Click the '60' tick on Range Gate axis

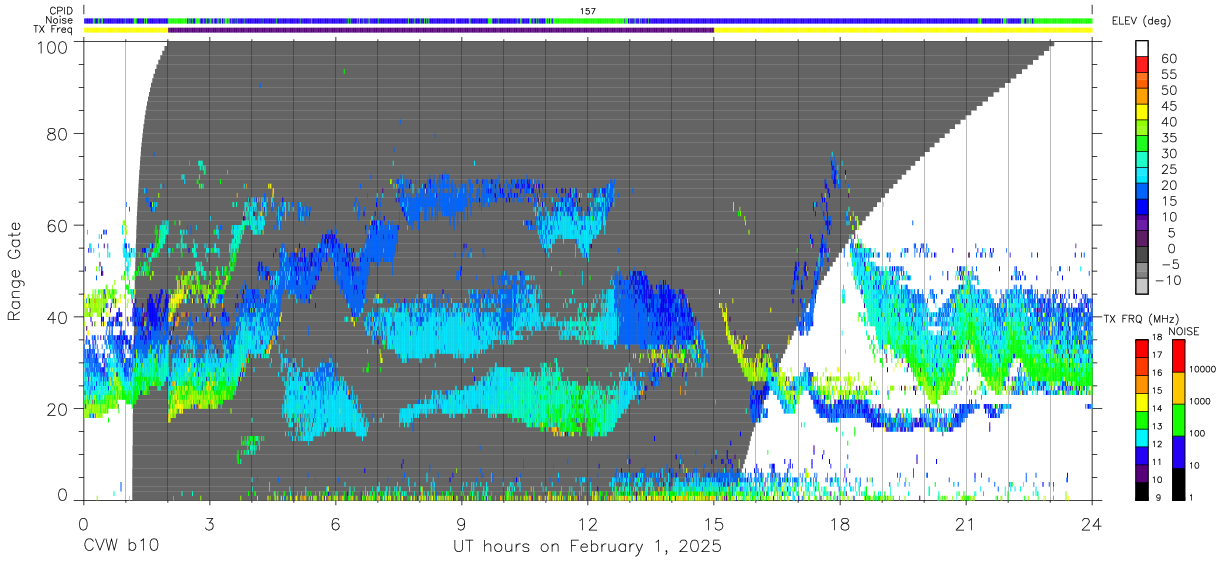[59, 226]
